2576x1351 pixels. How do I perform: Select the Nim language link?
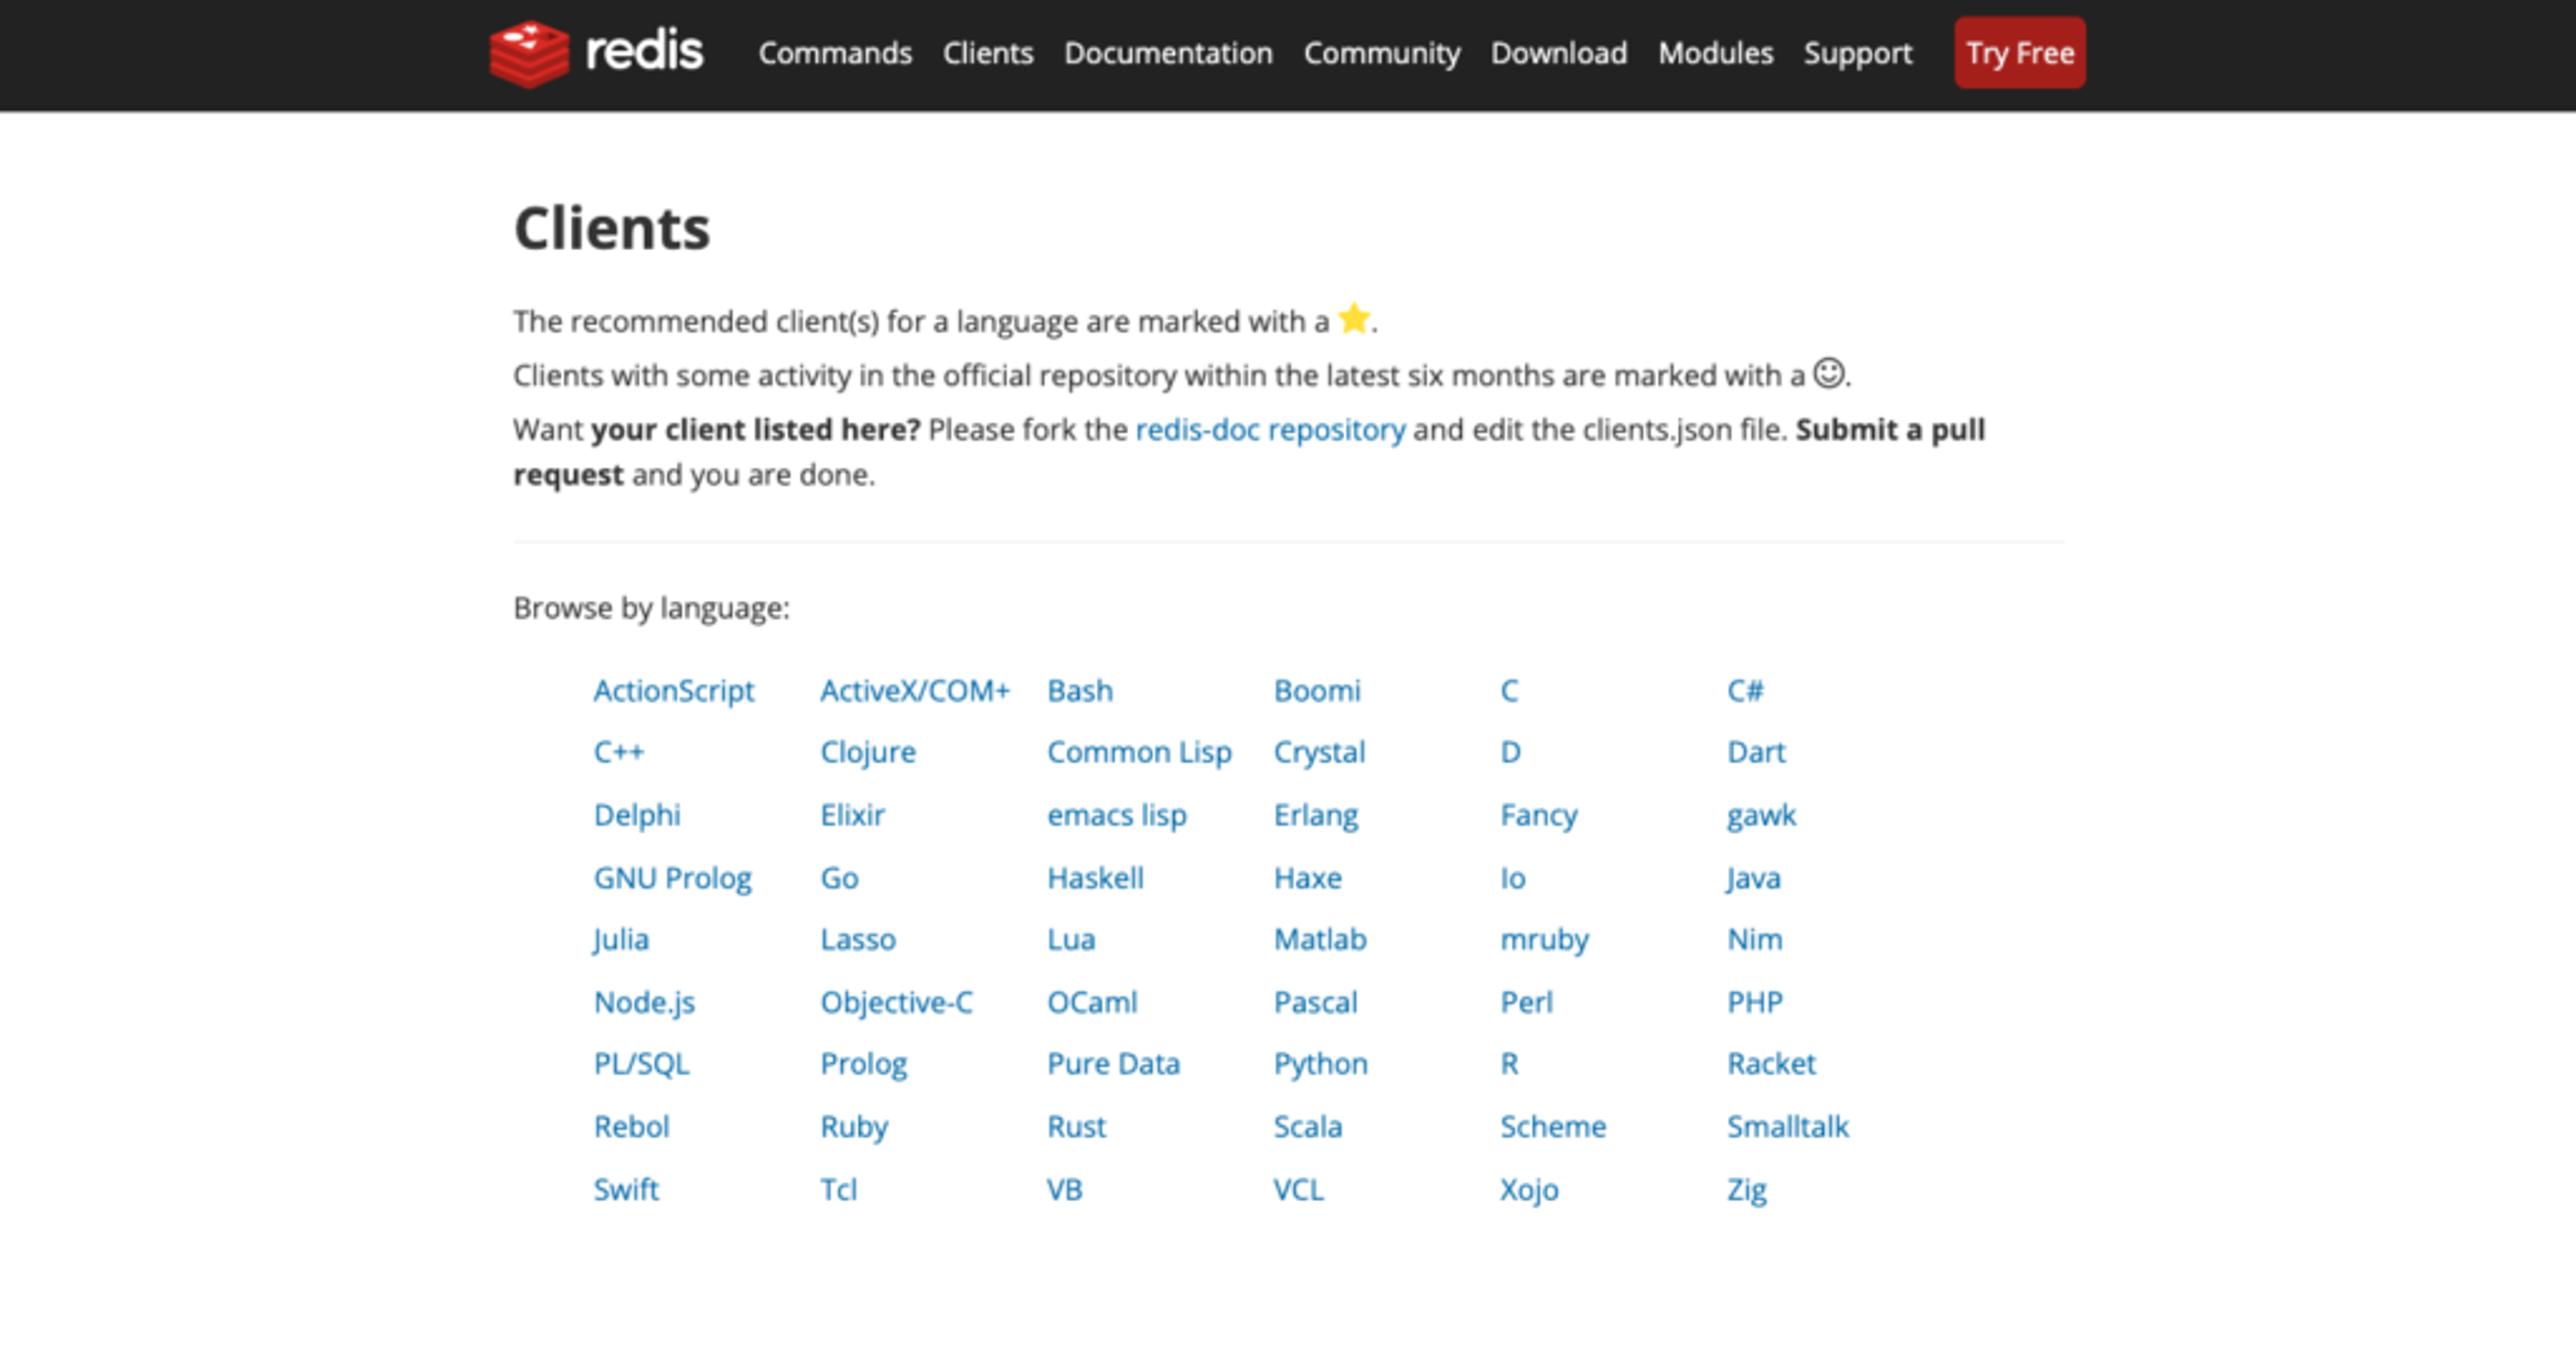(x=1755, y=939)
